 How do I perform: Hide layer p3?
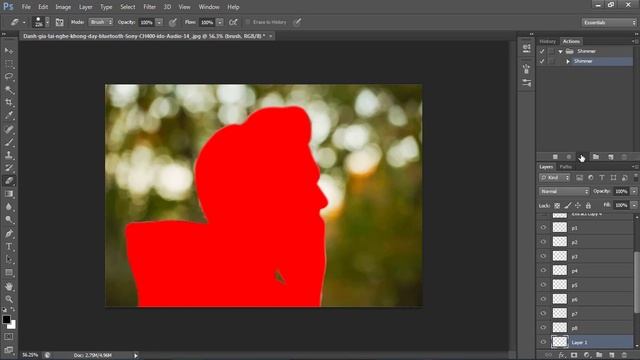(543, 256)
